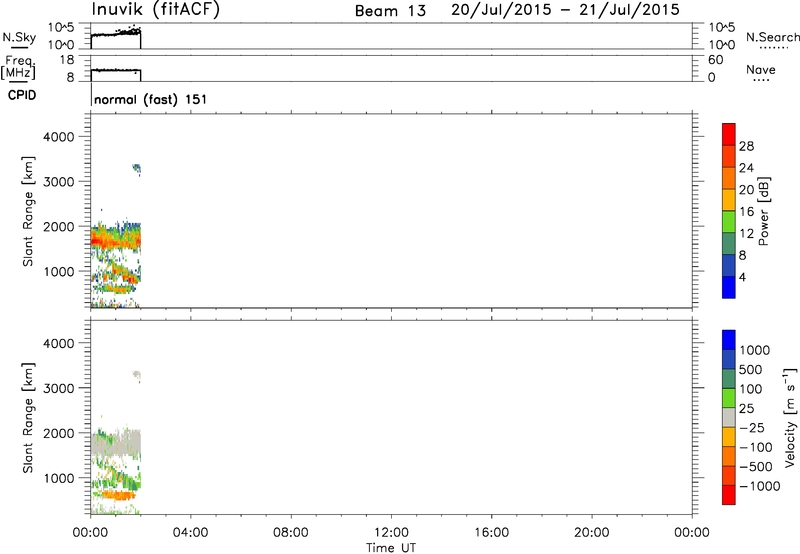Click the 08:00 time axis label

pyautogui.click(x=290, y=533)
